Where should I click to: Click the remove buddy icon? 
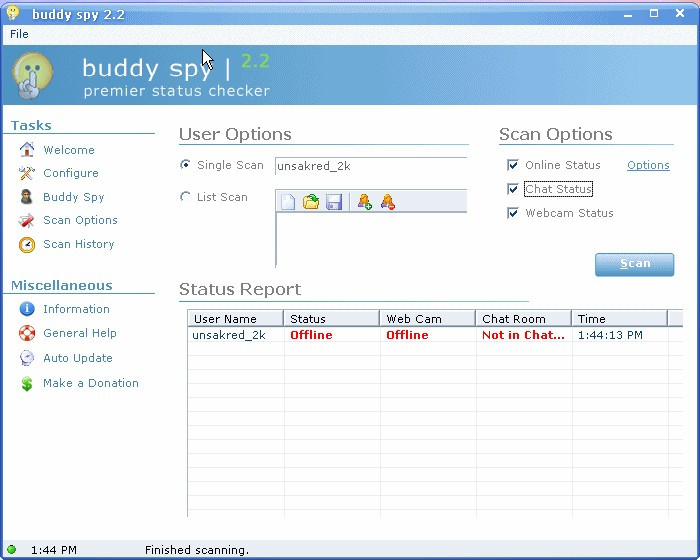[x=388, y=202]
